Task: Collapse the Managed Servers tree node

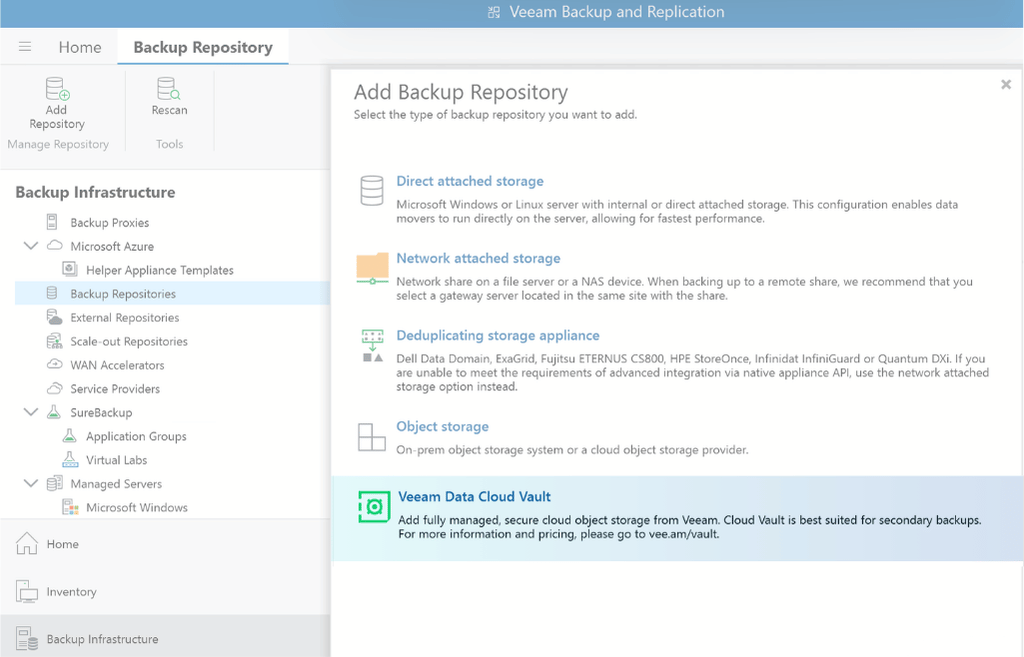Action: 30,483
